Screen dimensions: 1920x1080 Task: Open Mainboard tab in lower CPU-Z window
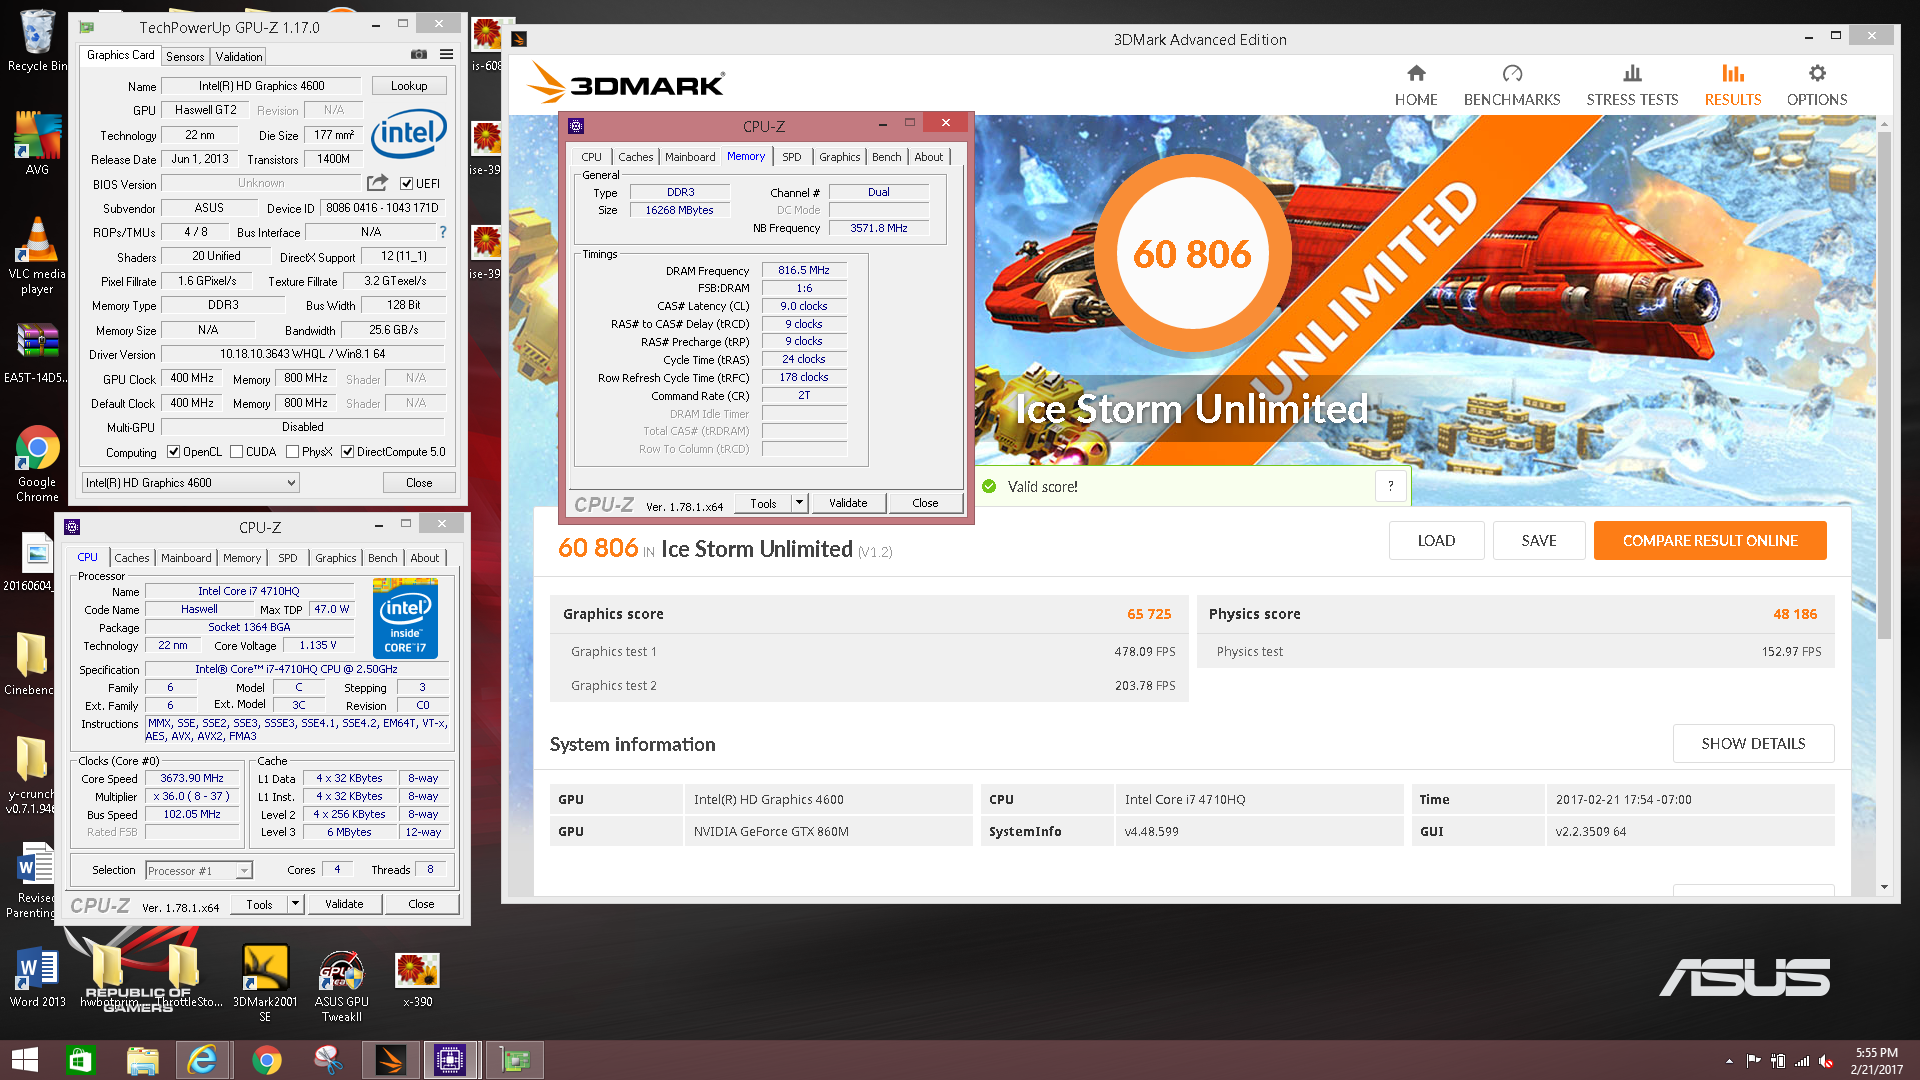(x=186, y=558)
